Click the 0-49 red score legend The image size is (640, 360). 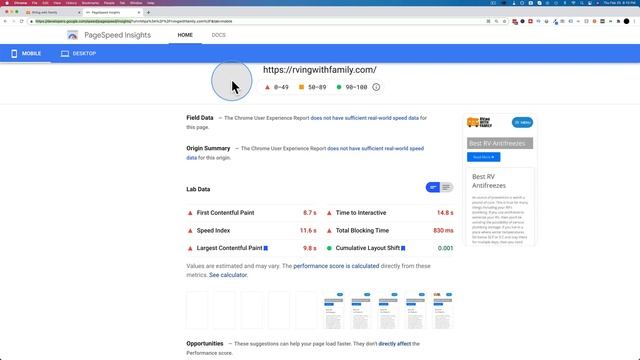(x=277, y=87)
